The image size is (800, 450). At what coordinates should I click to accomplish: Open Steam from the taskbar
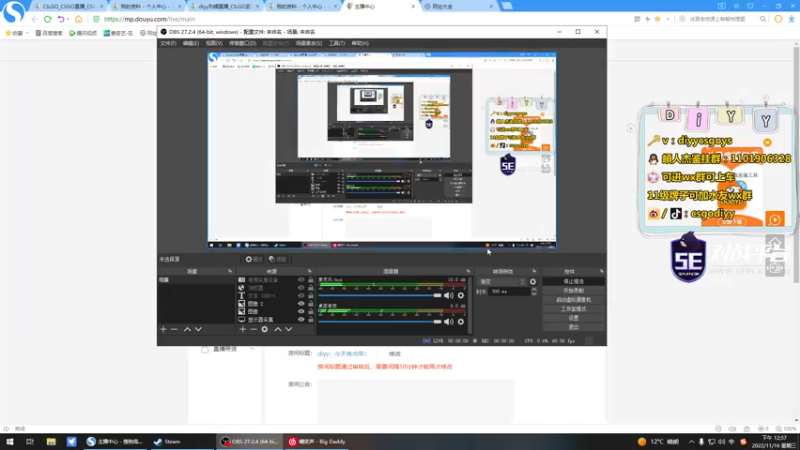tap(168, 441)
